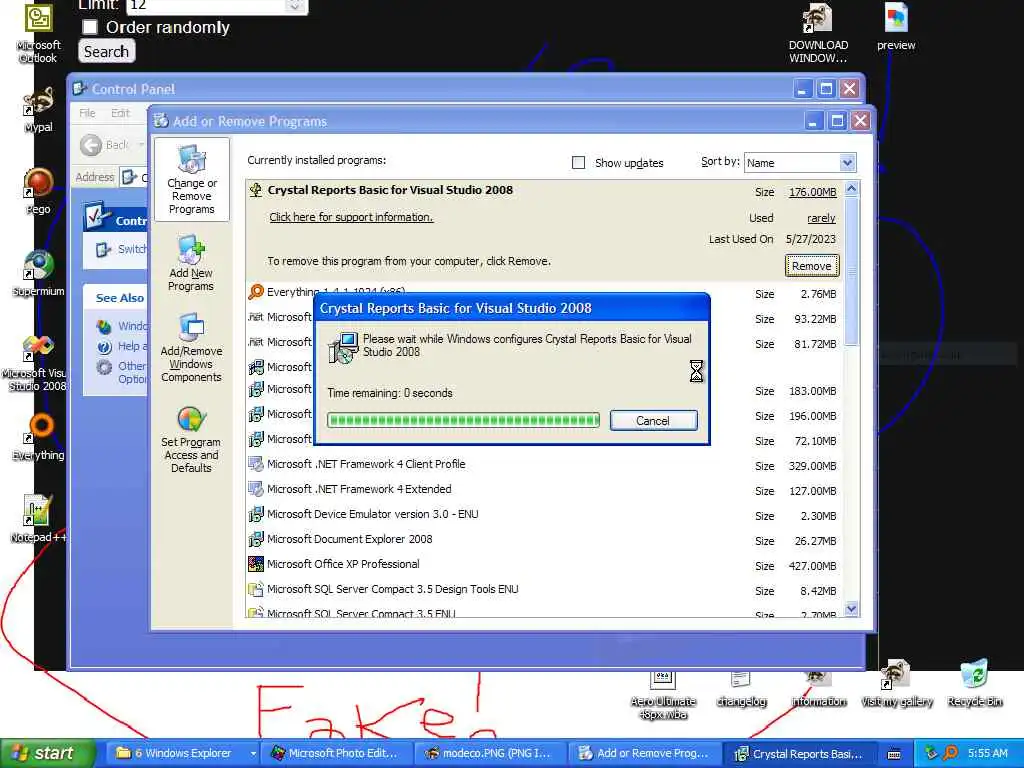Open changelog desktop file
Image resolution: width=1024 pixels, height=768 pixels.
(x=741, y=680)
